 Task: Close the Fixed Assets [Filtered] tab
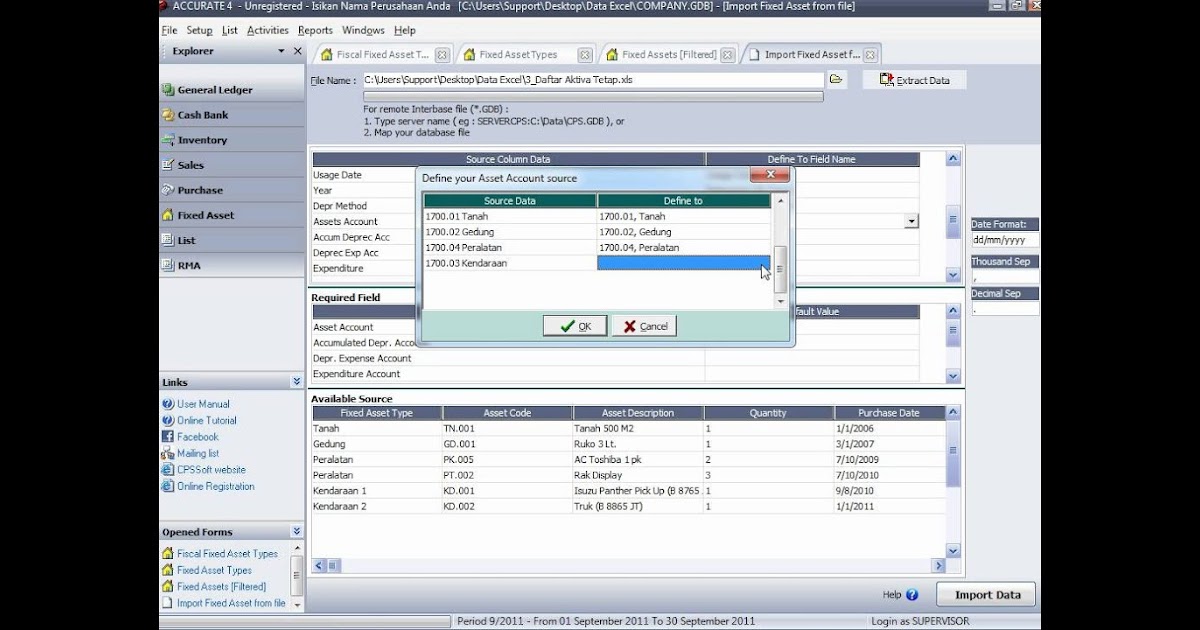click(727, 55)
